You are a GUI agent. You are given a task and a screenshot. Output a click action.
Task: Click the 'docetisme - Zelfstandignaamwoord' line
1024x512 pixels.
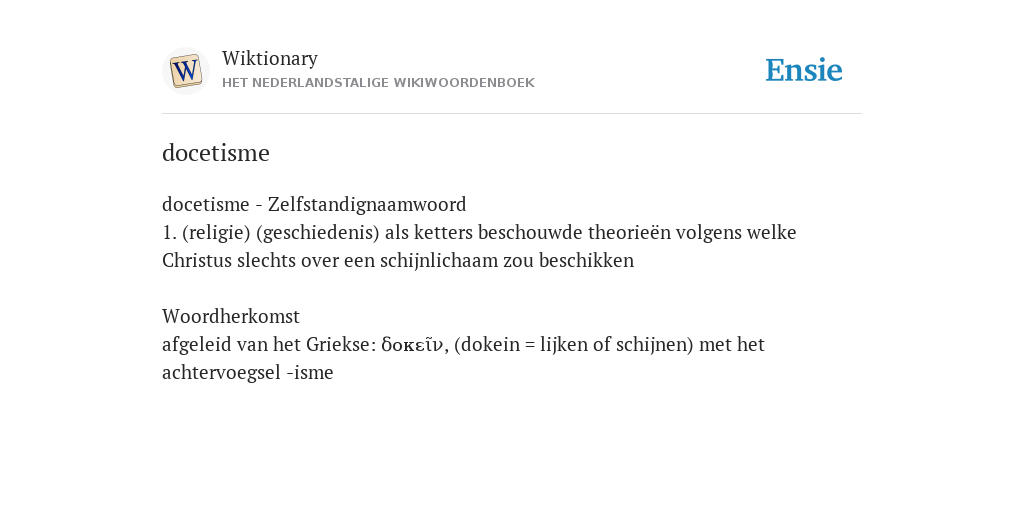click(314, 204)
